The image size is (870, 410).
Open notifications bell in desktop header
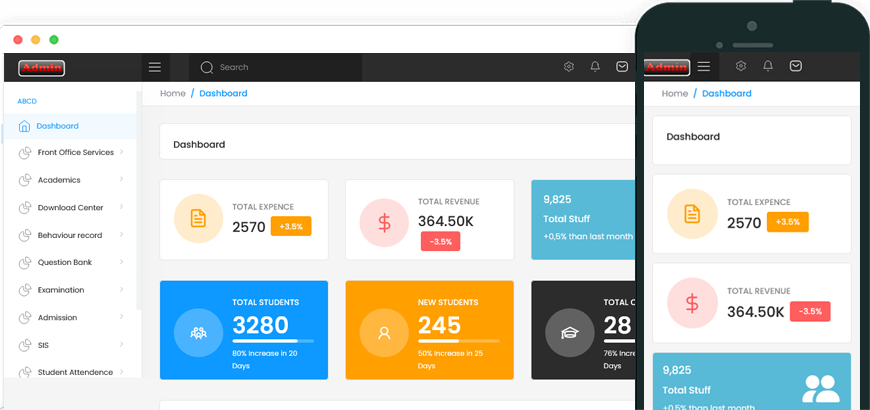point(595,67)
